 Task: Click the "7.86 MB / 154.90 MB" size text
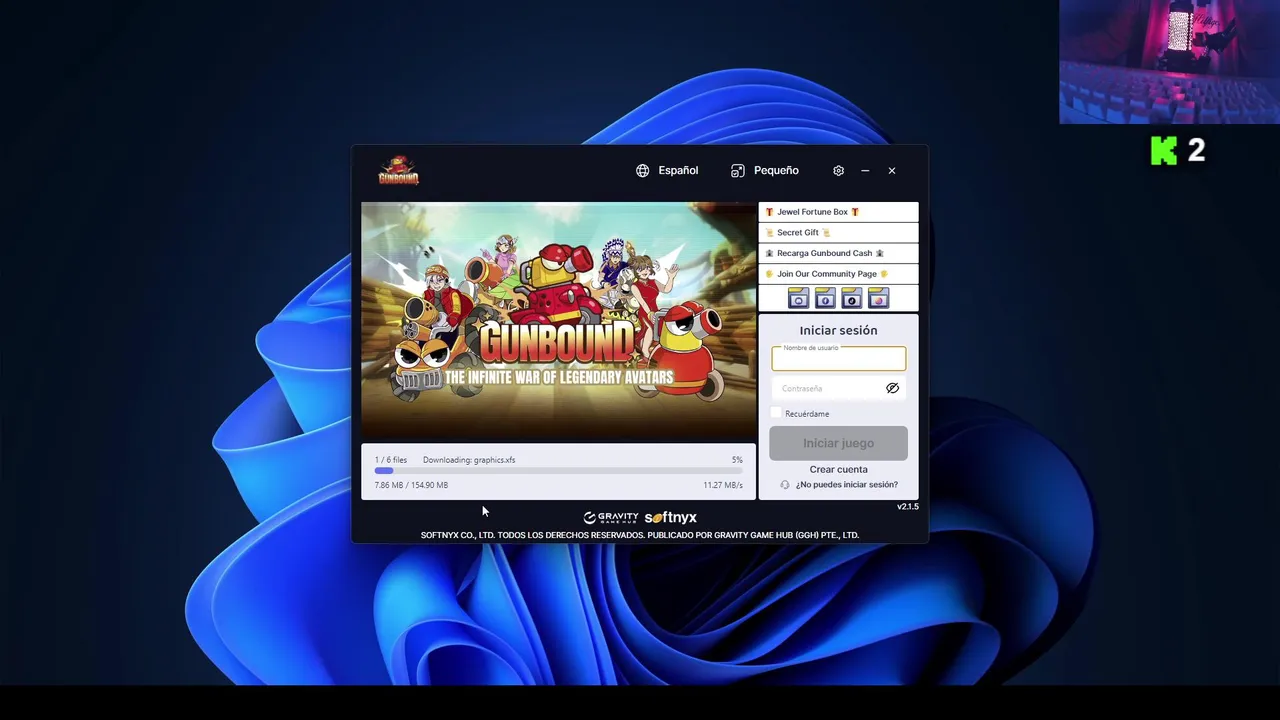411,485
